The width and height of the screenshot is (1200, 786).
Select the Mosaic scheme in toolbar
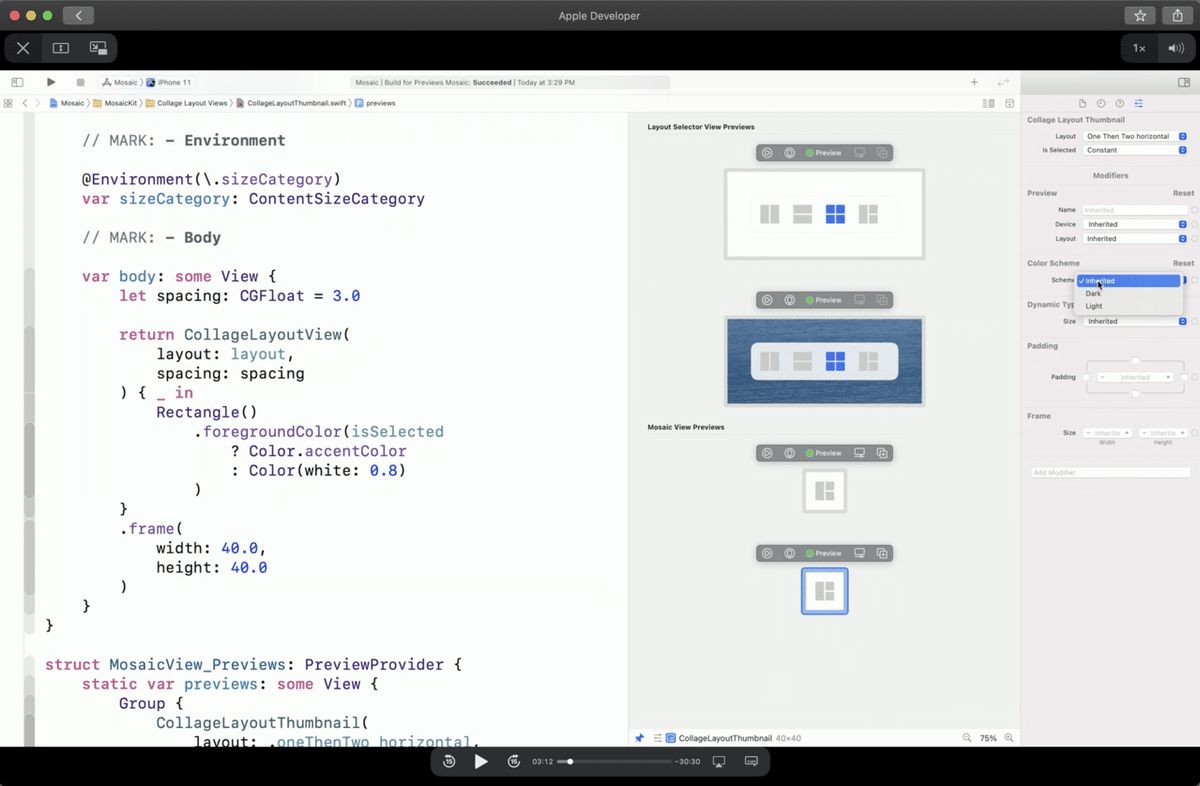tap(120, 82)
